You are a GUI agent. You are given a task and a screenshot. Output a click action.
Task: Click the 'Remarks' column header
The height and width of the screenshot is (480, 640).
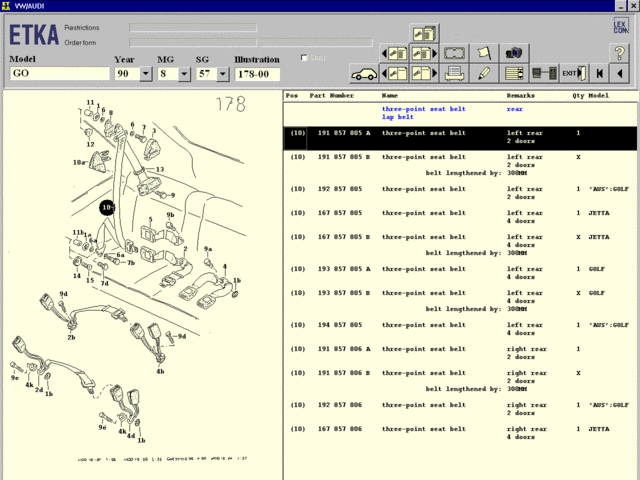click(x=520, y=96)
